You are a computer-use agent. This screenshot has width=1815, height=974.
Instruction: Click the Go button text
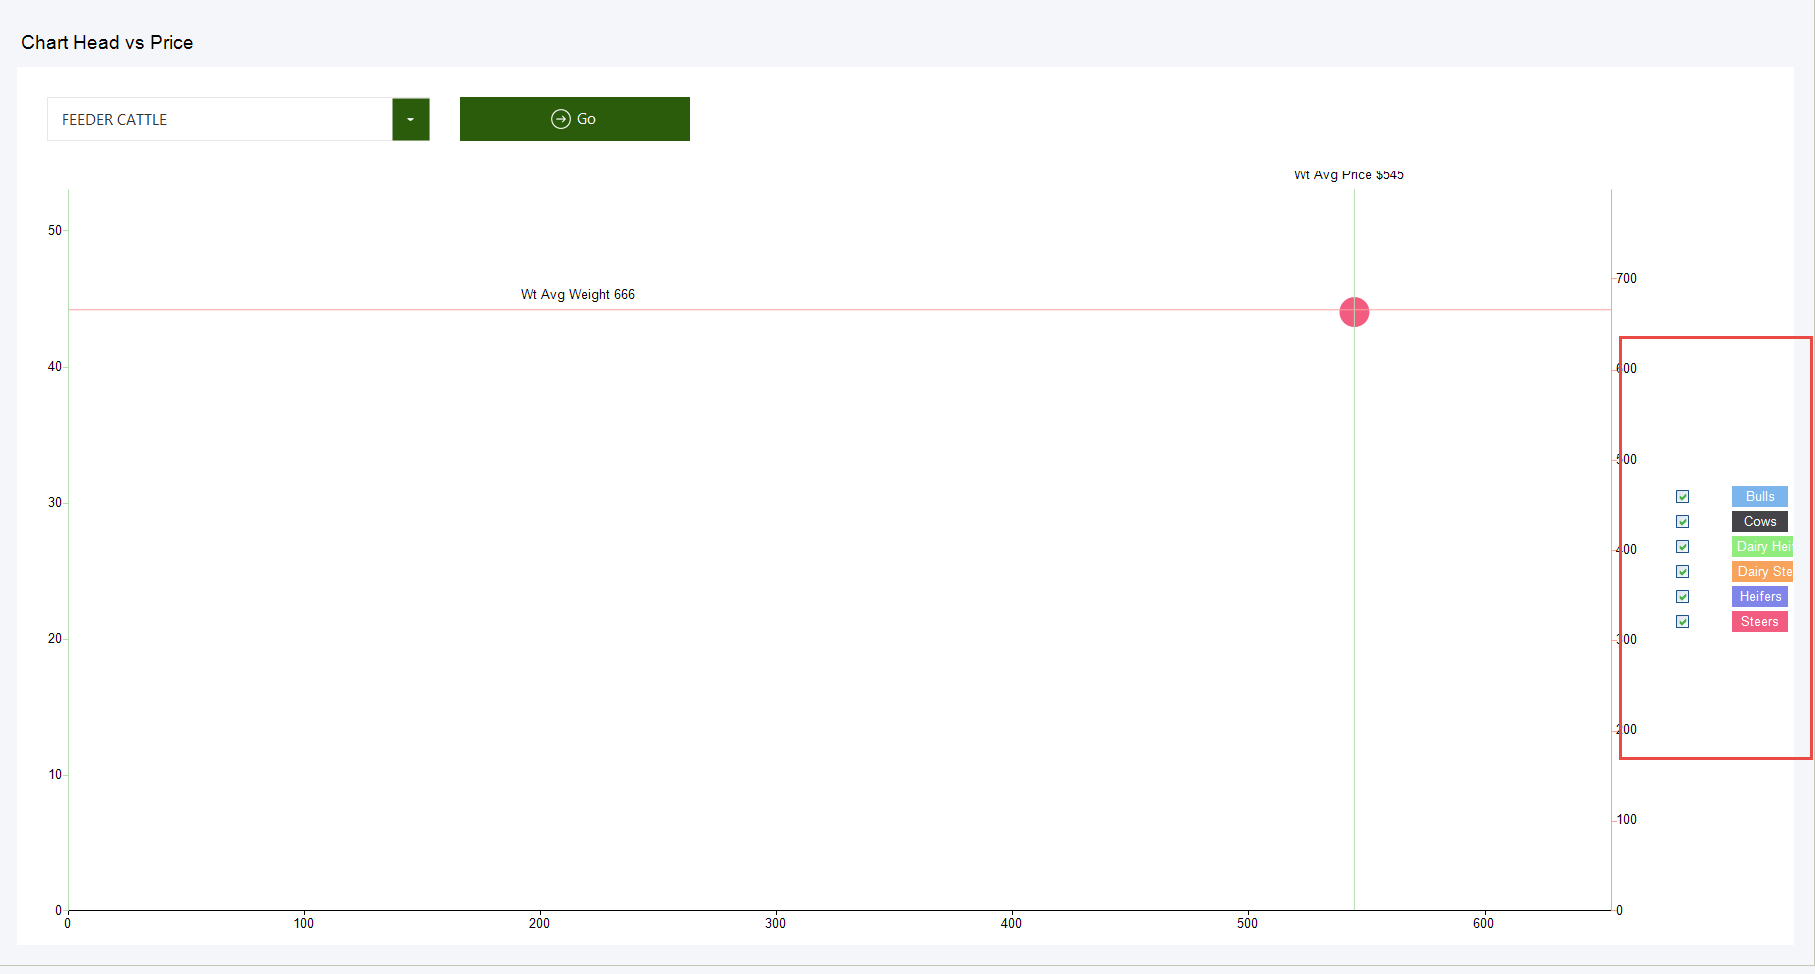tap(586, 119)
